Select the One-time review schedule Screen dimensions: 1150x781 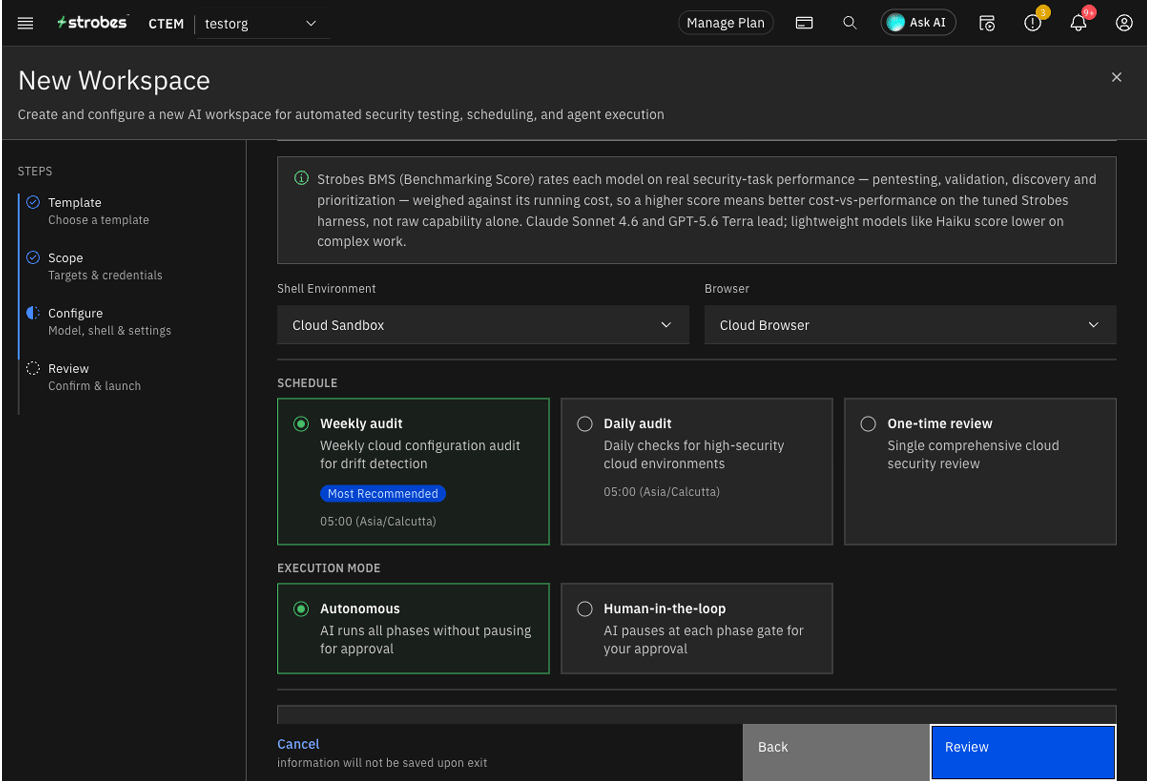[x=980, y=471]
